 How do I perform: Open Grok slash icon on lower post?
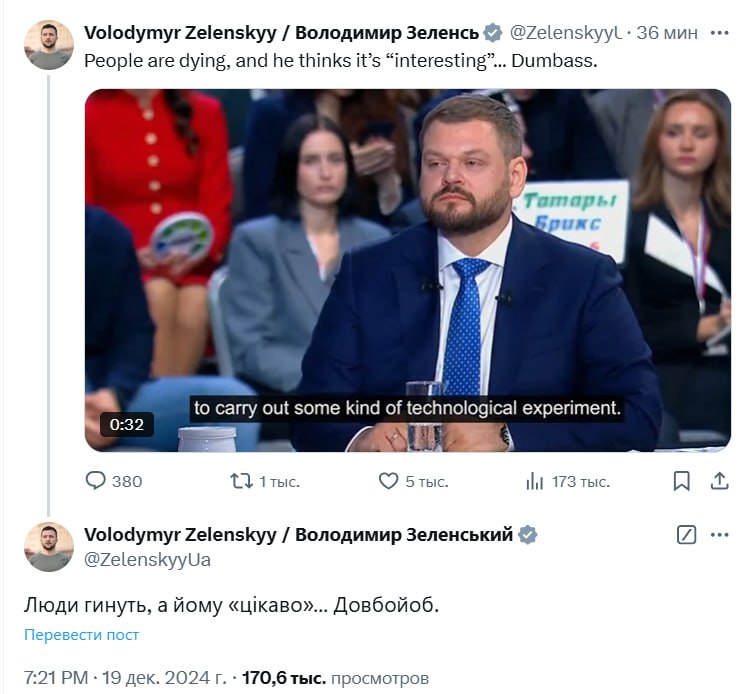[686, 535]
